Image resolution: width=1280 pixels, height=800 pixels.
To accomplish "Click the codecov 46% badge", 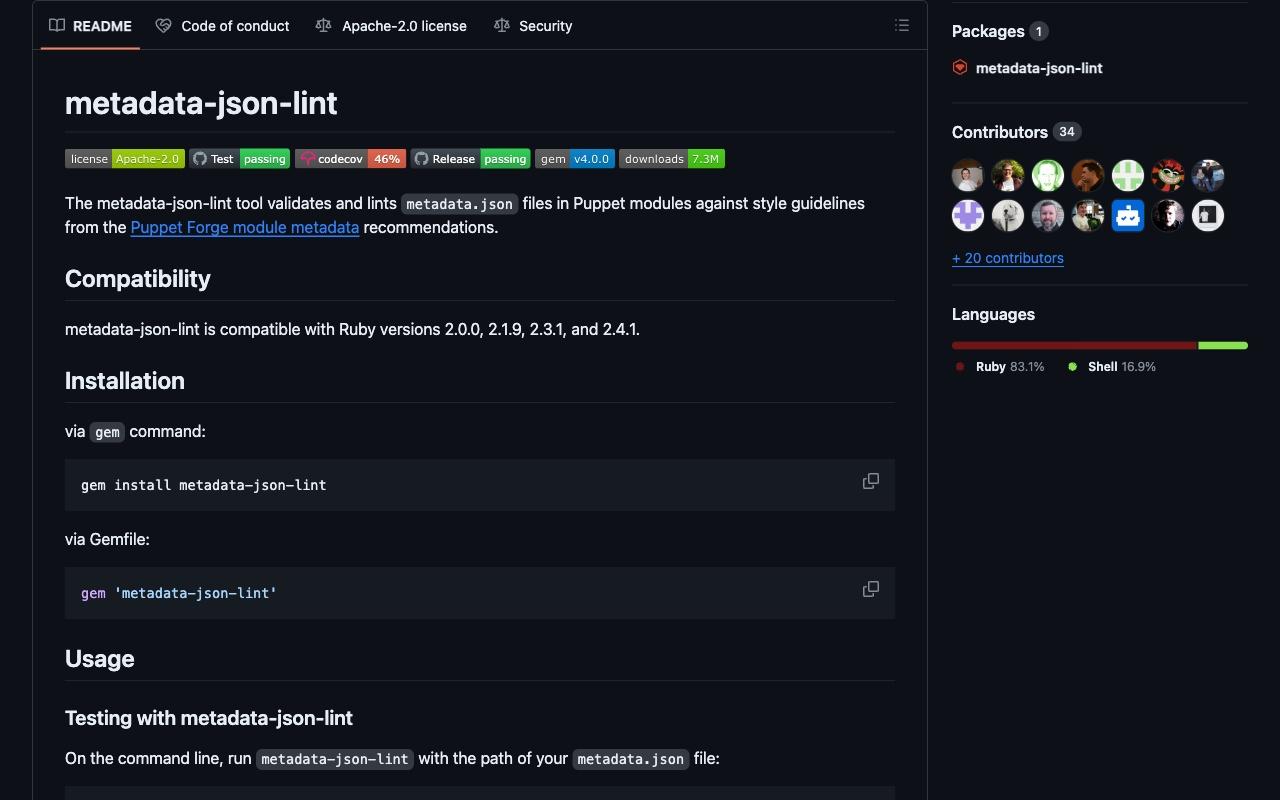I will [x=350, y=159].
